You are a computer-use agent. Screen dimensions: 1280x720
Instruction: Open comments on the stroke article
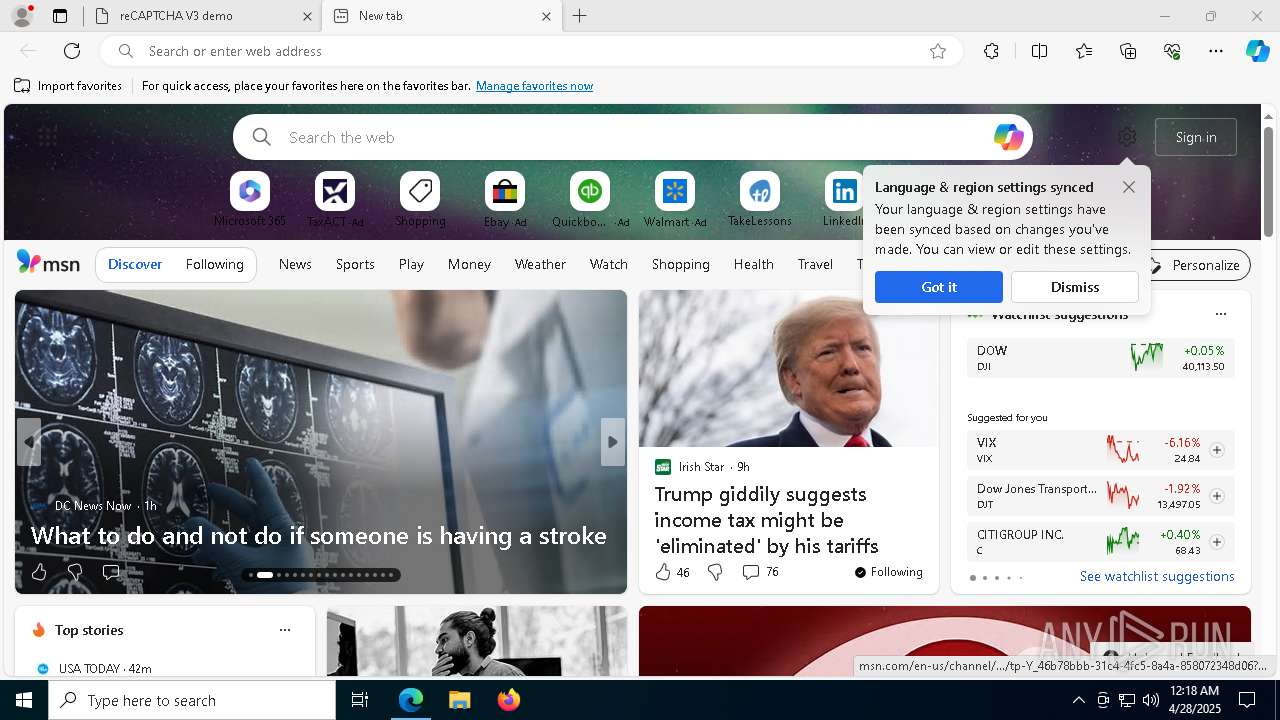[x=111, y=572]
